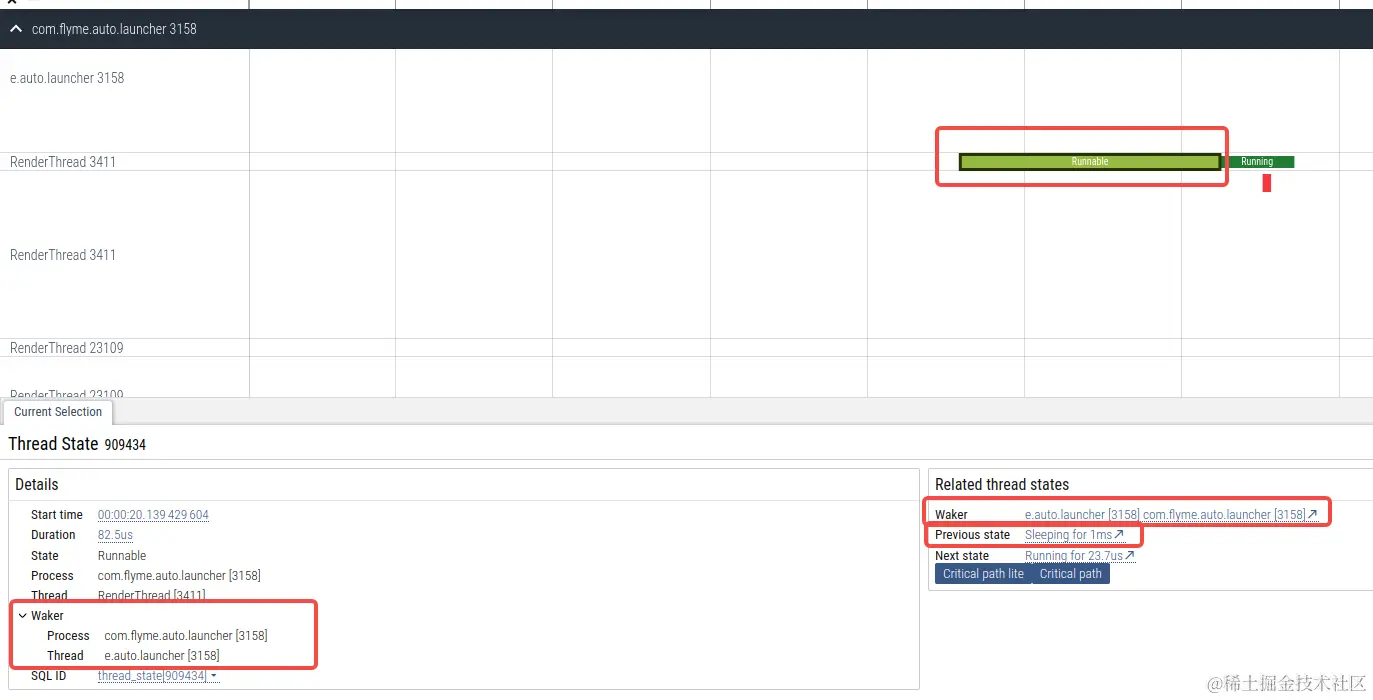The width and height of the screenshot is (1373, 700).
Task: Click the Critical path lite button
Action: [984, 574]
